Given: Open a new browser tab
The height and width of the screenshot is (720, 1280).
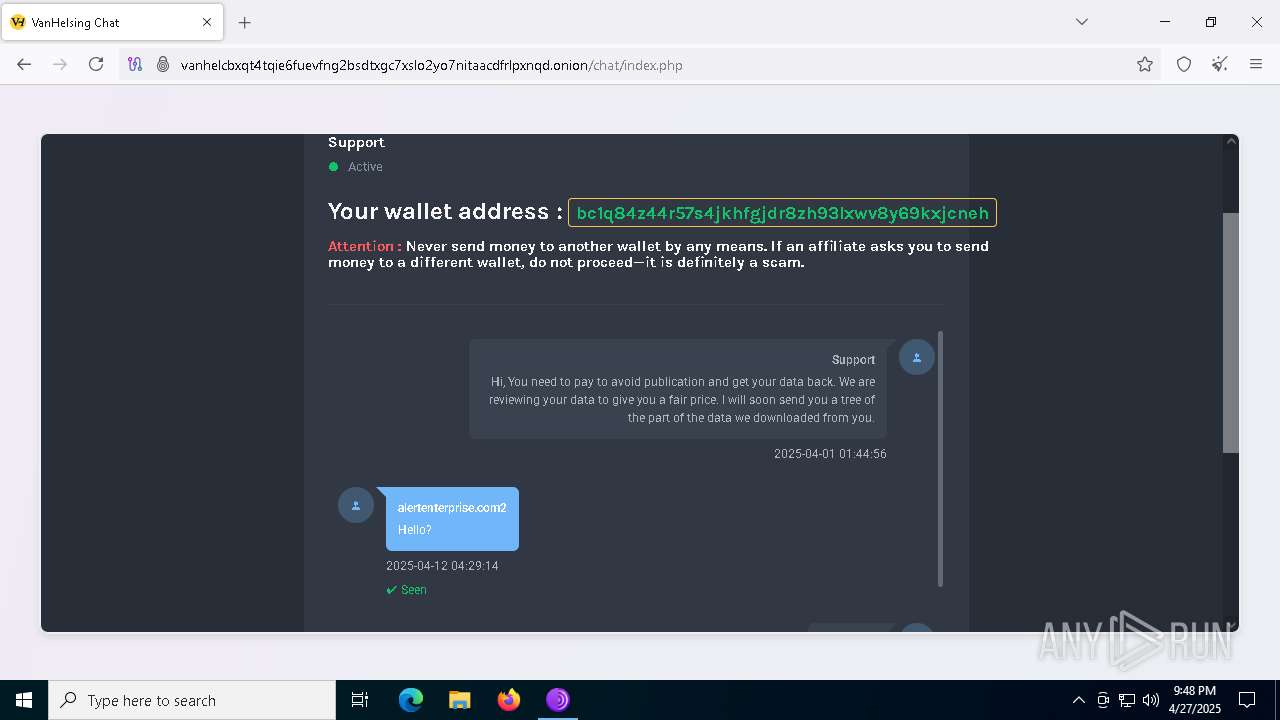Looking at the screenshot, I should pos(245,22).
